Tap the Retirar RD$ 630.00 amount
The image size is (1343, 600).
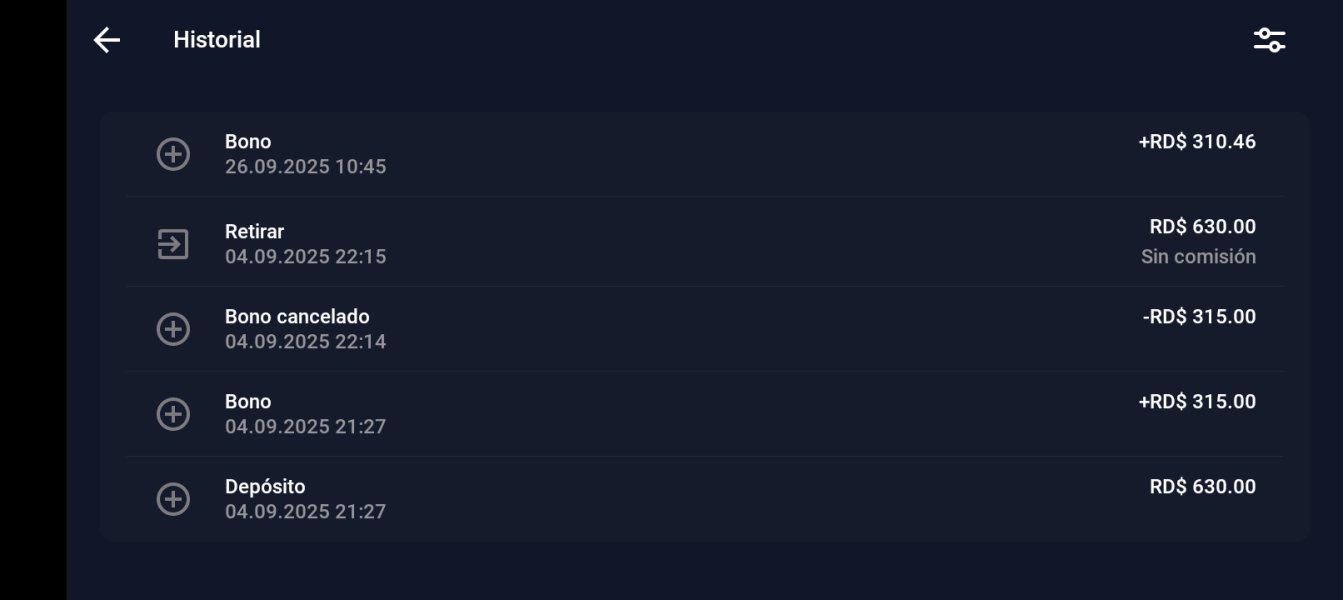(1202, 227)
